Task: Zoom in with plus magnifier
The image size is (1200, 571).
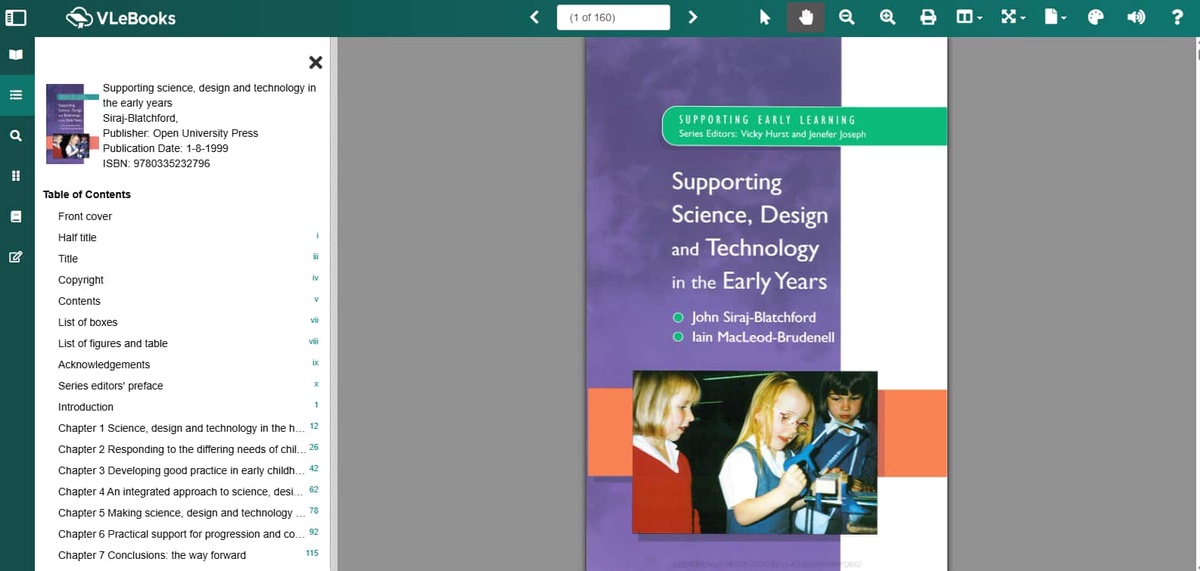Action: click(x=887, y=17)
